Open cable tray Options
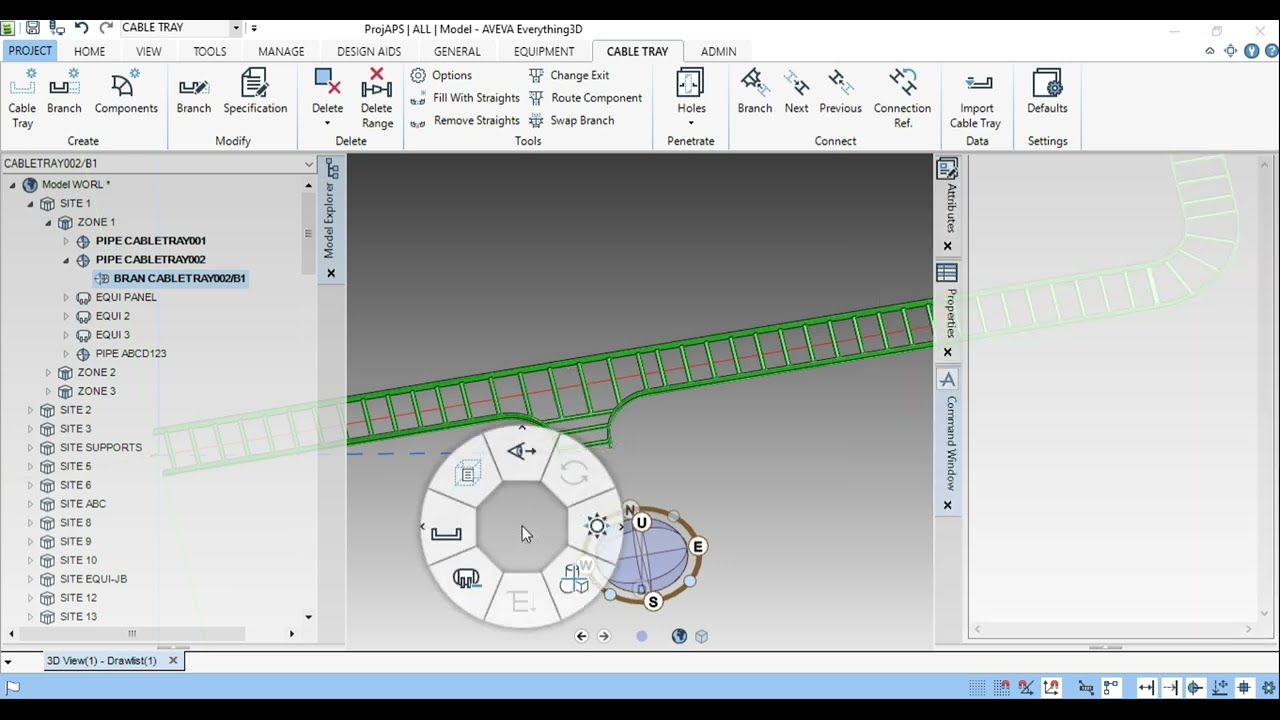The height and width of the screenshot is (720, 1280). pyautogui.click(x=441, y=75)
